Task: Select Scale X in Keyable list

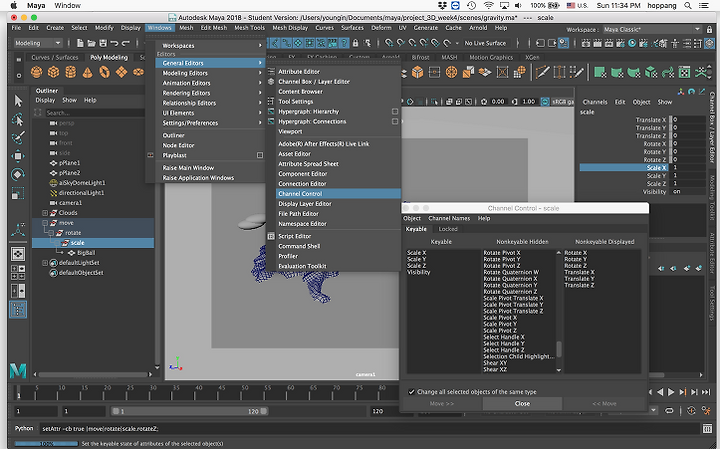Action: (x=416, y=253)
